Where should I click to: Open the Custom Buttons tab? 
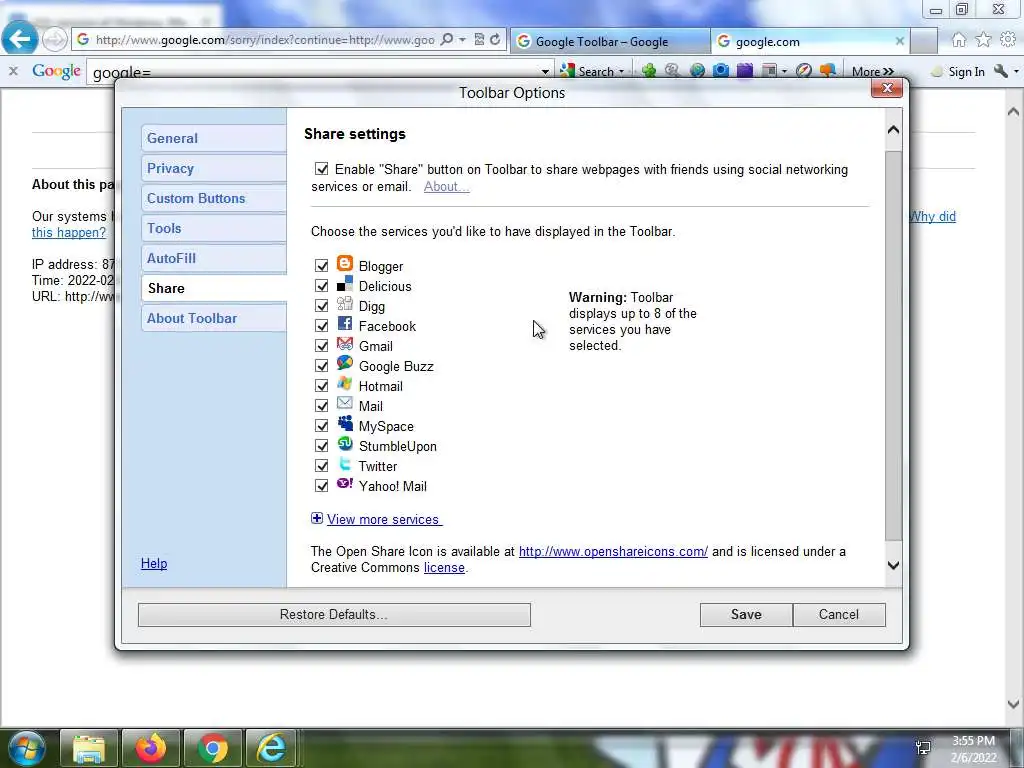tap(214, 198)
